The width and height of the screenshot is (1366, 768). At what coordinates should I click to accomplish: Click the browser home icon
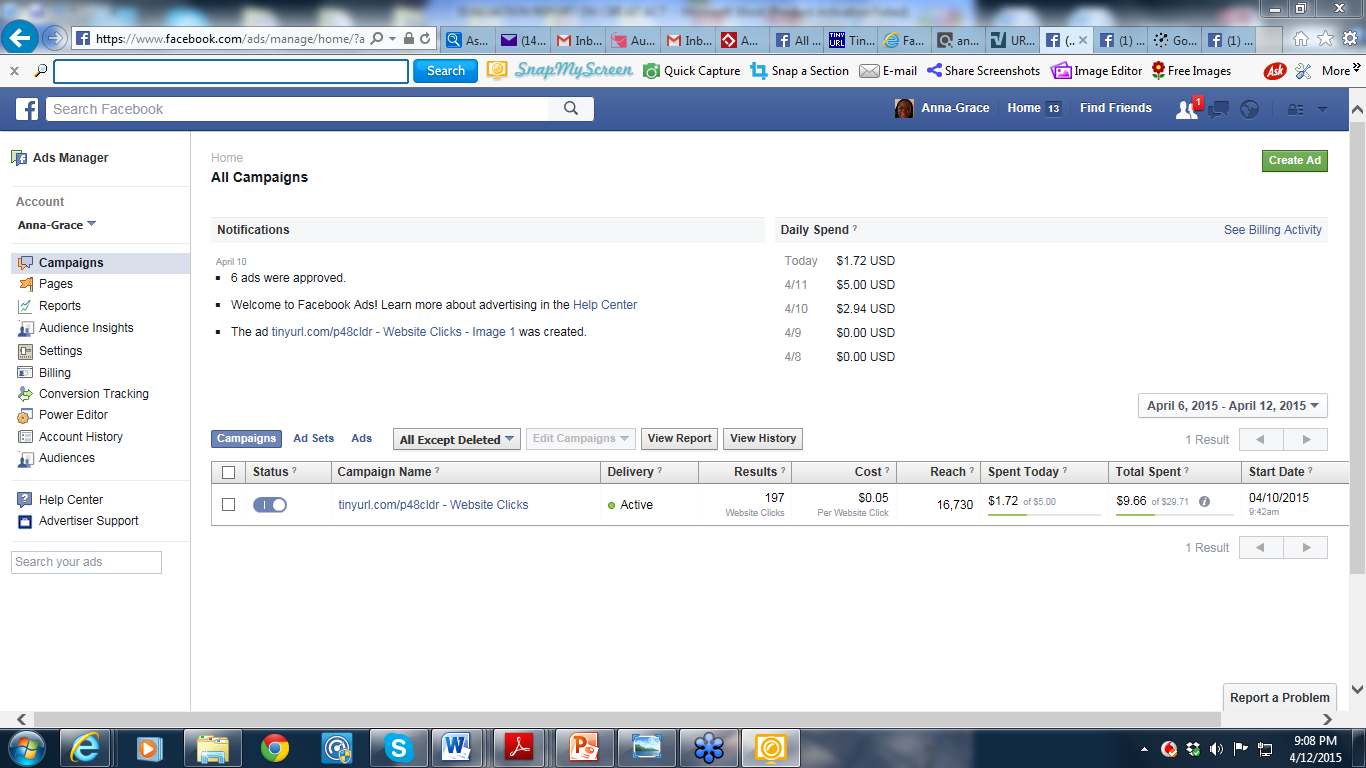pos(1300,39)
